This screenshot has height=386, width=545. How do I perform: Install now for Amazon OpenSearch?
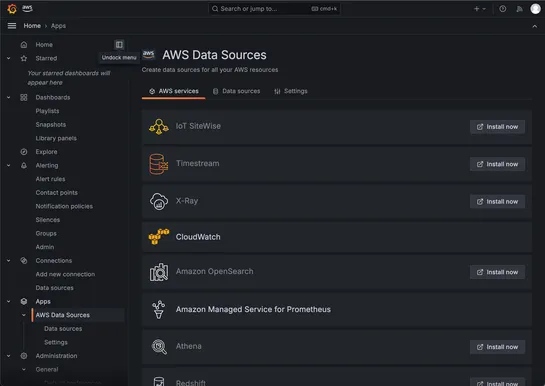[497, 272]
